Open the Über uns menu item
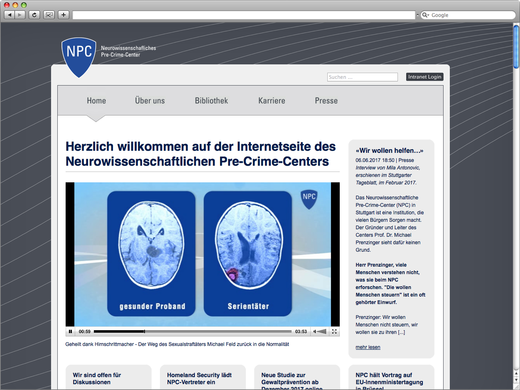Screen dimensions: 520x390 [x=150, y=101]
